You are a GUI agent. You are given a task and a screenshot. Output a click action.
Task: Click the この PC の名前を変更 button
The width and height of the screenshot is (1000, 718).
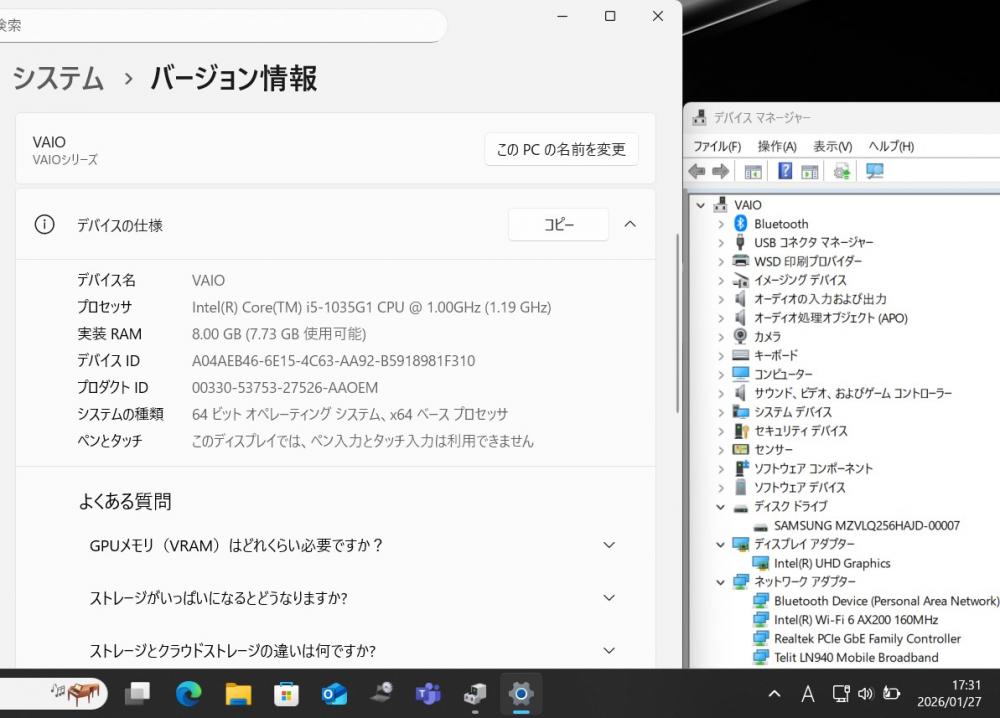[561, 150]
